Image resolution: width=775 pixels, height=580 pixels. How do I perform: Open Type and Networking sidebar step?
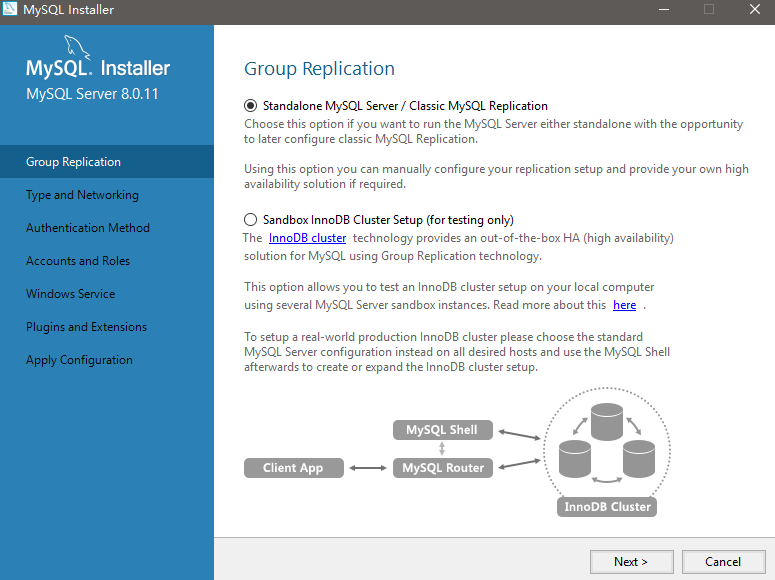click(x=107, y=195)
